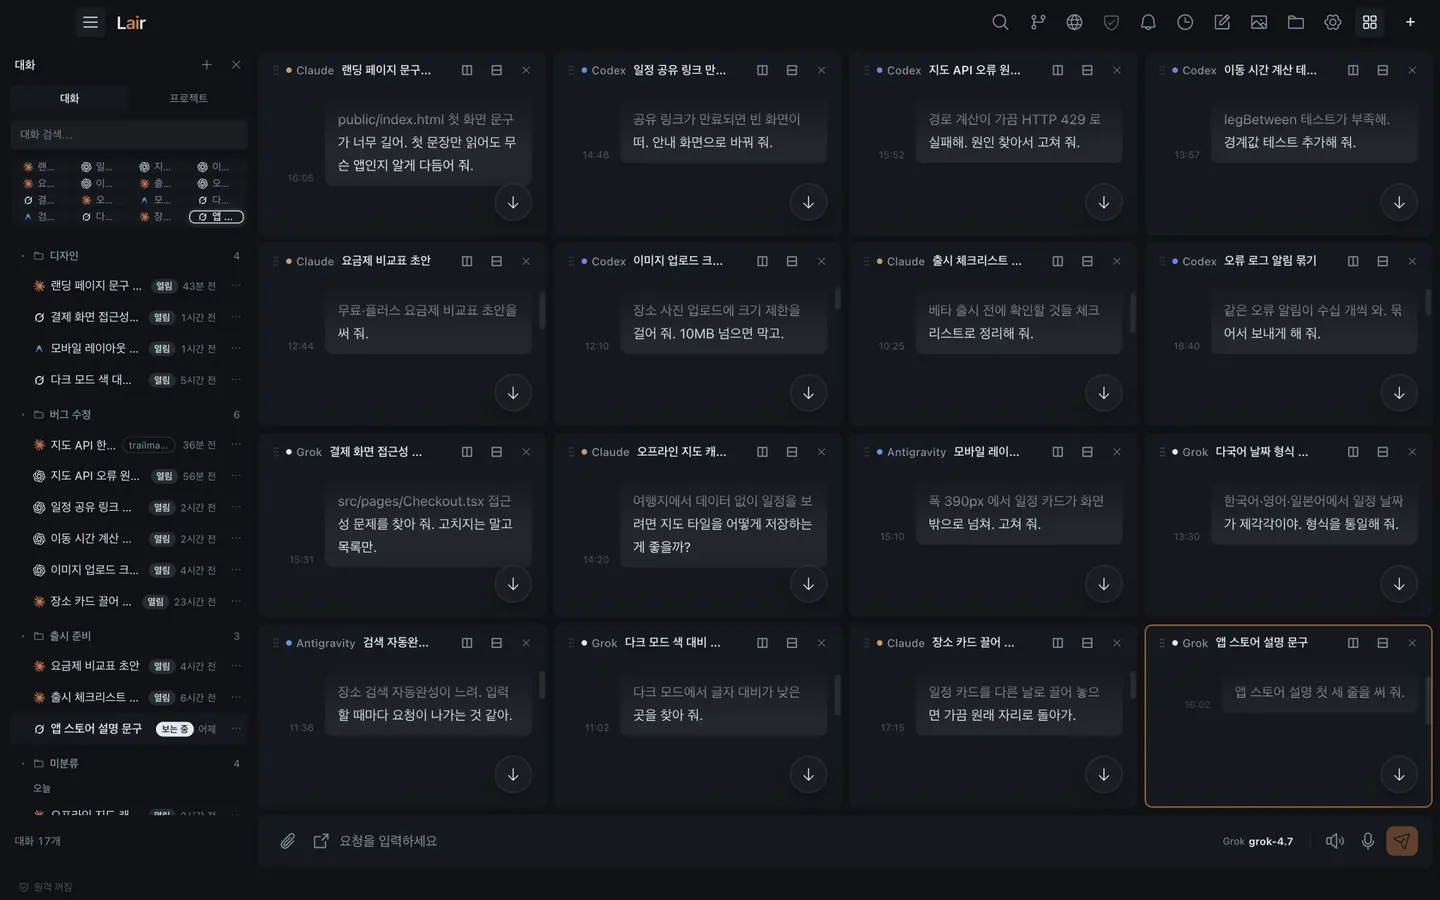Jump to bottom in 앱 스토어 설명 문구 card
This screenshot has height=900, width=1440.
(x=1399, y=775)
